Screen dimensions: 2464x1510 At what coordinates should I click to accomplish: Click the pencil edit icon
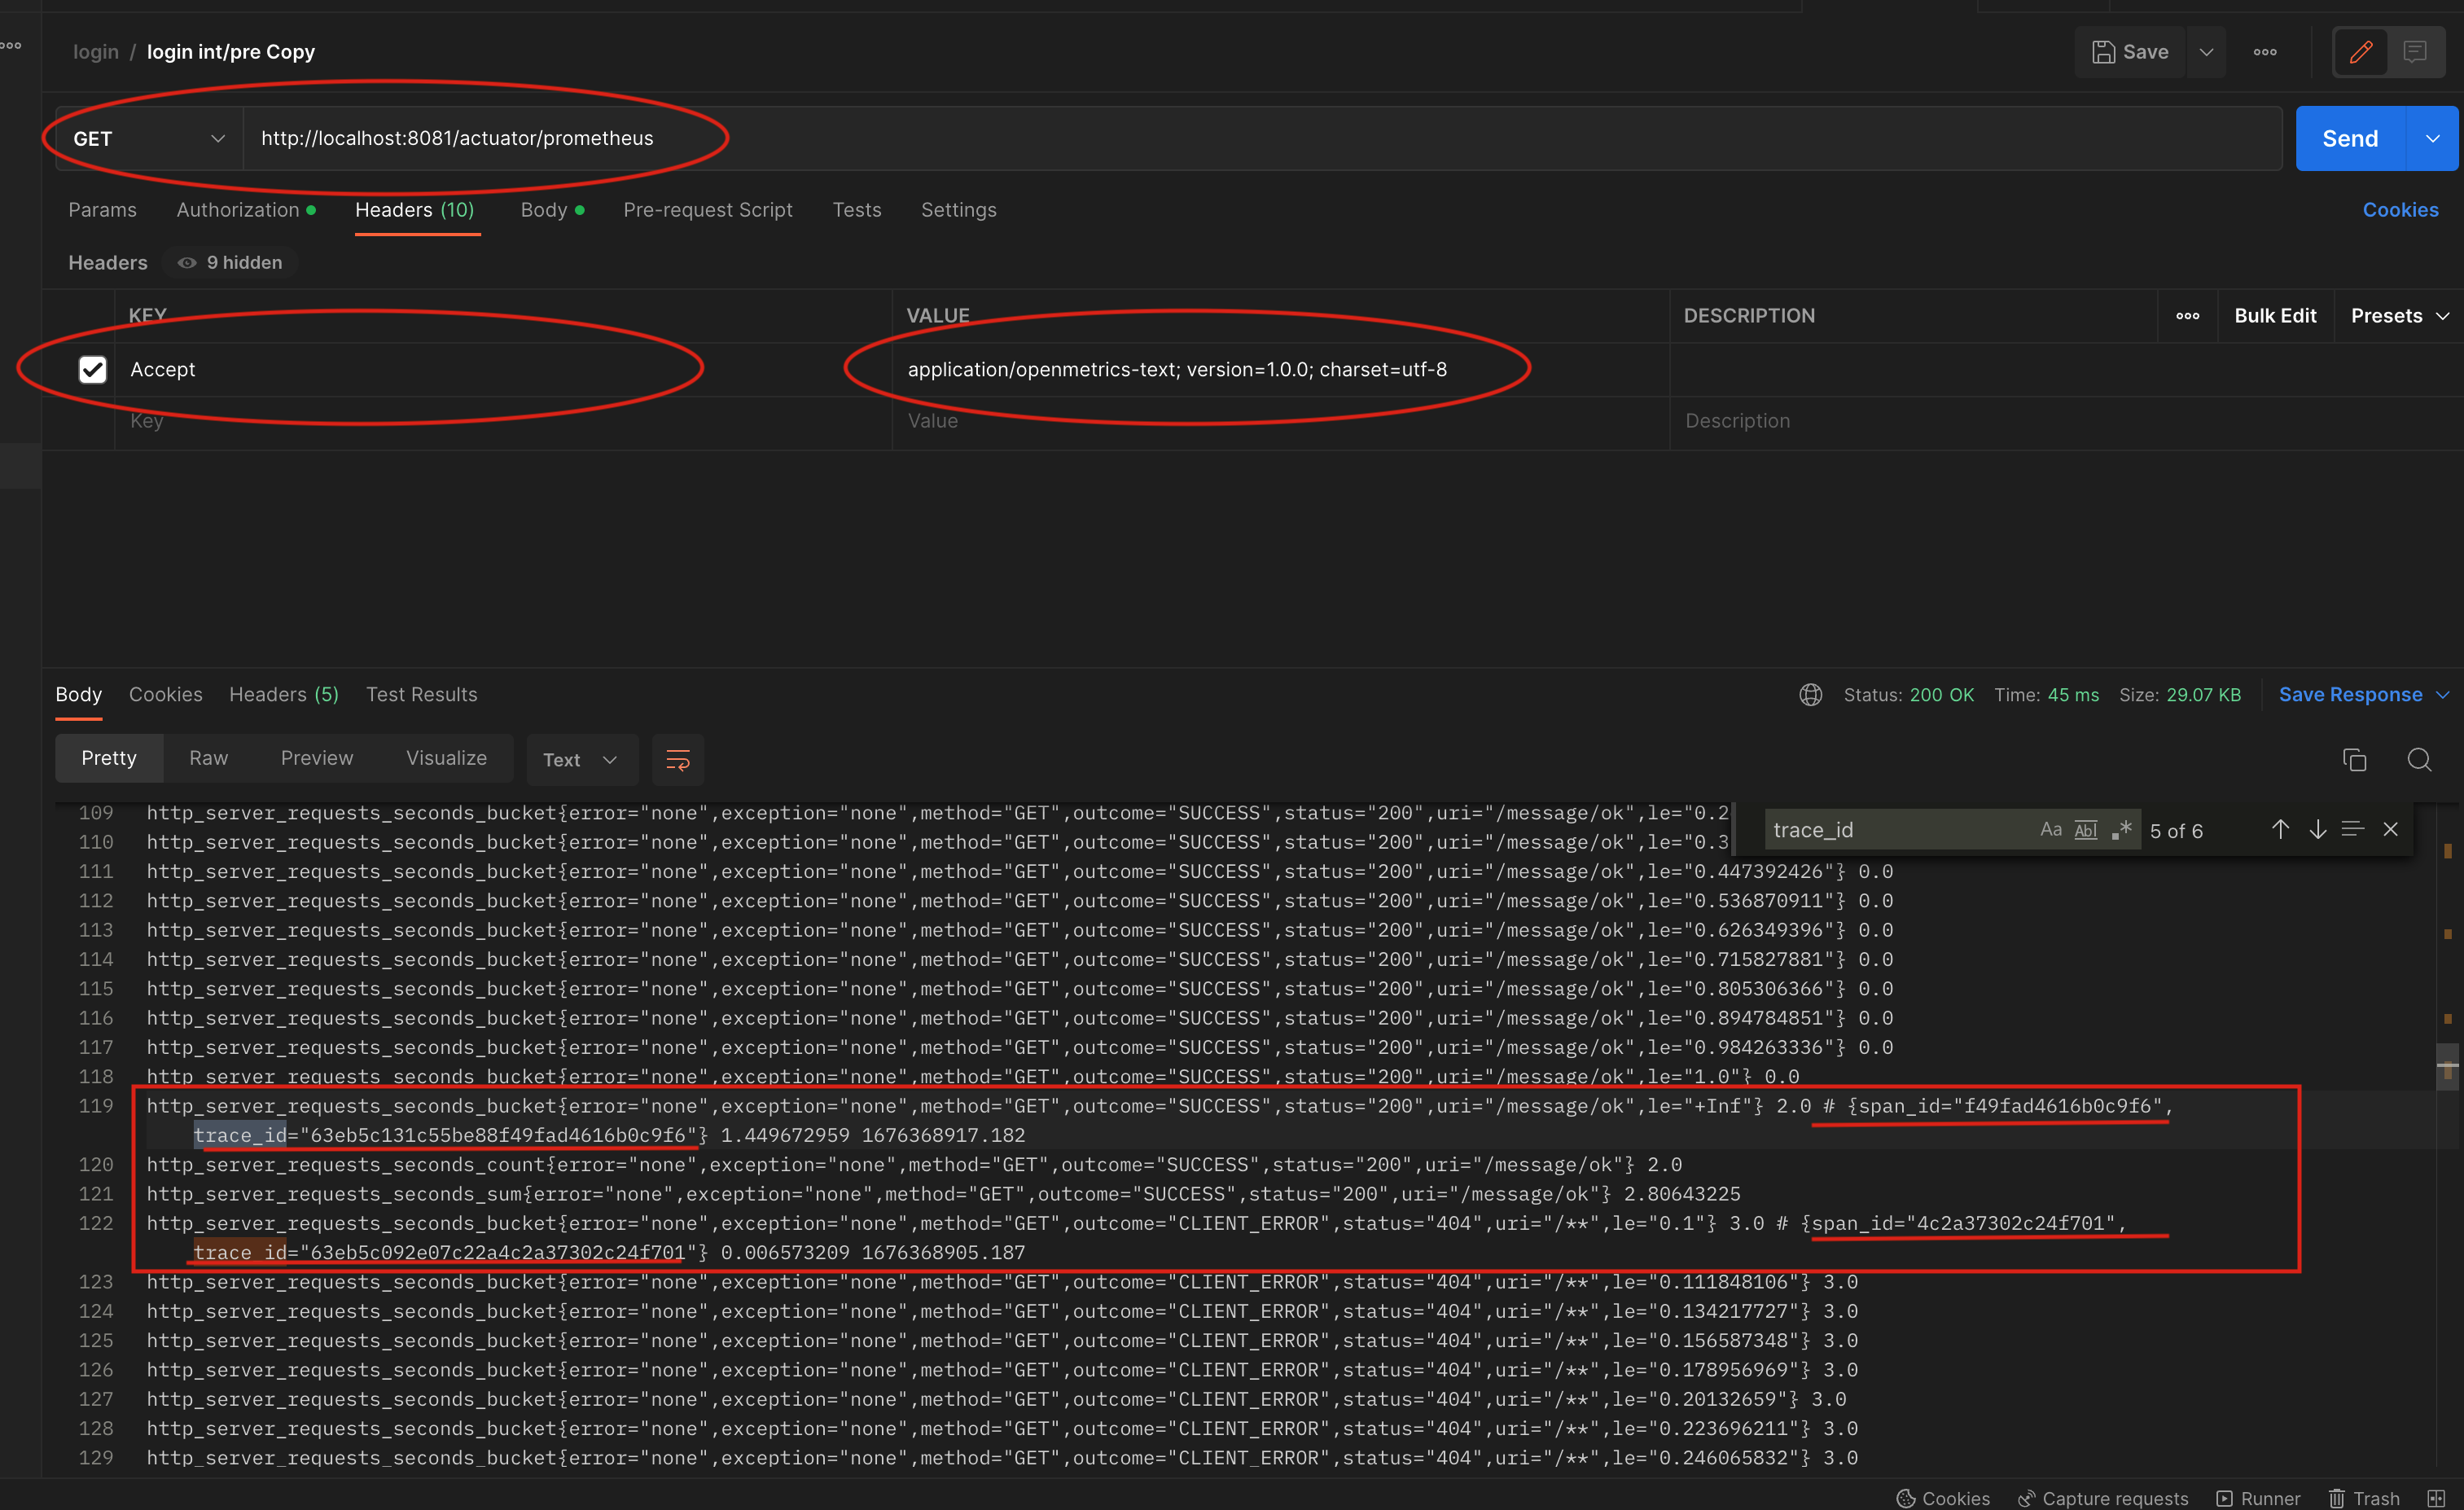pos(2360,52)
